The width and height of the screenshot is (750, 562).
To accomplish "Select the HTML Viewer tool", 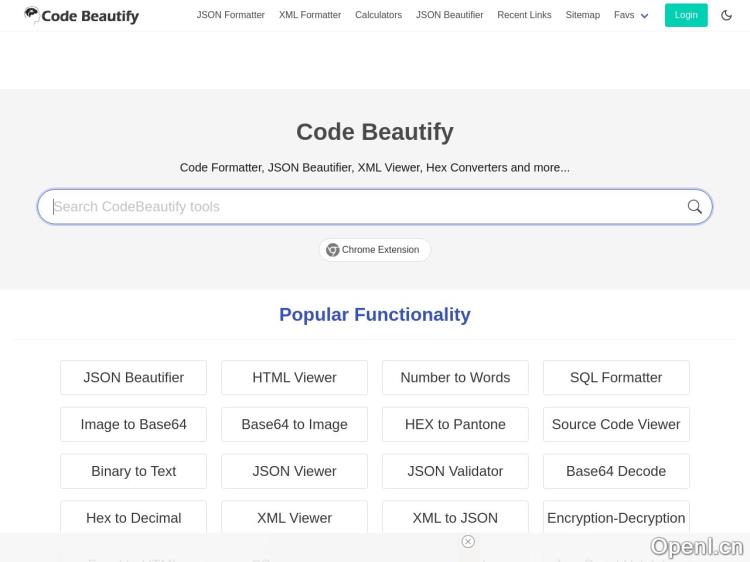I will (294, 378).
